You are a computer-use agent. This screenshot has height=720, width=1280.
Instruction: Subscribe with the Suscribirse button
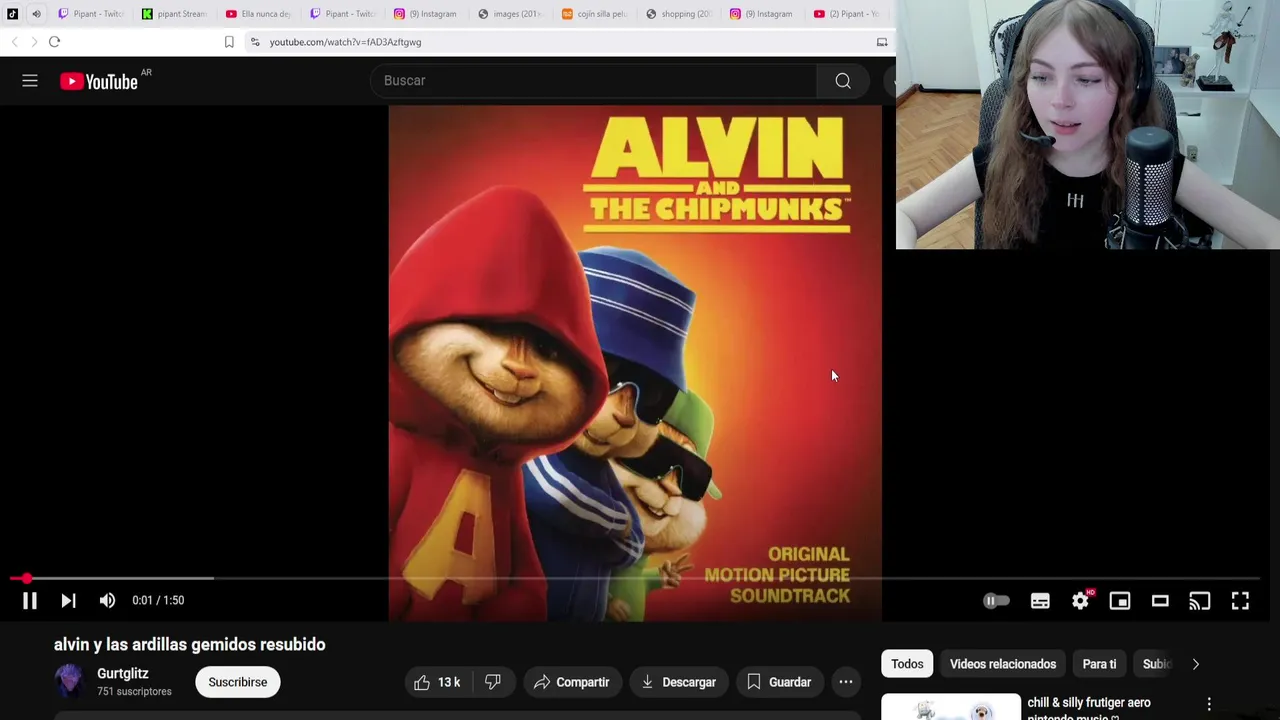(238, 682)
